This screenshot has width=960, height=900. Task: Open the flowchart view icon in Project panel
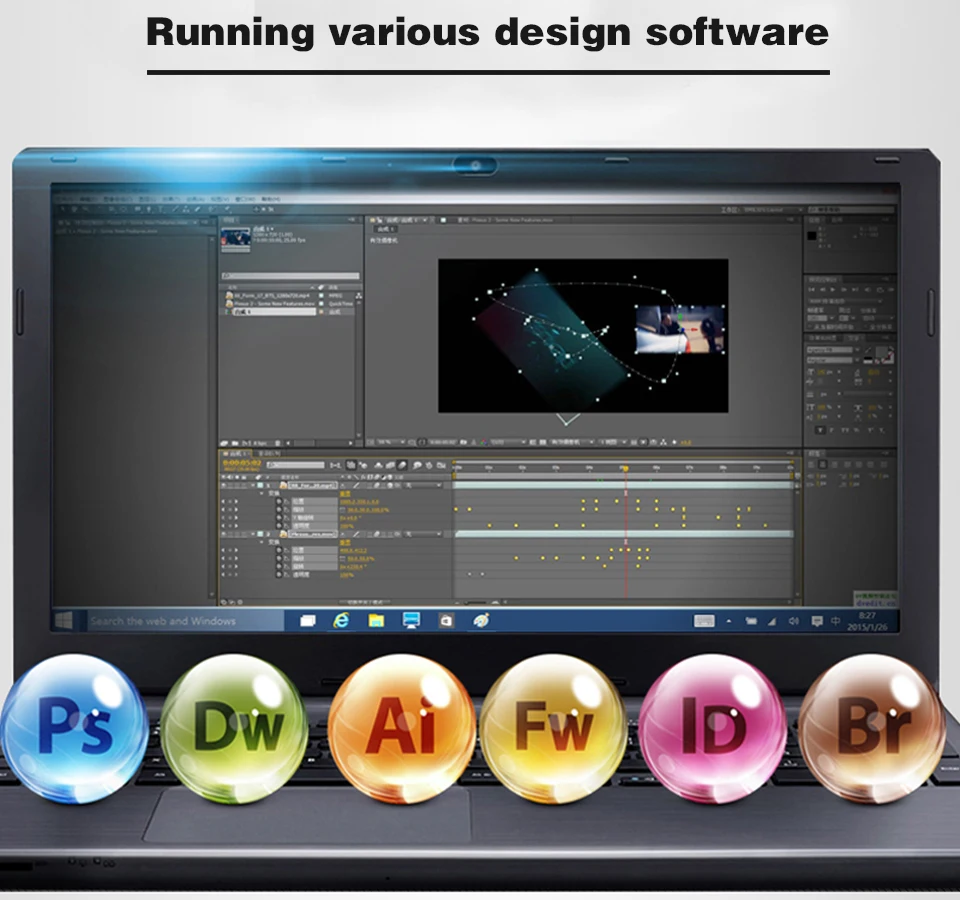[x=359, y=296]
